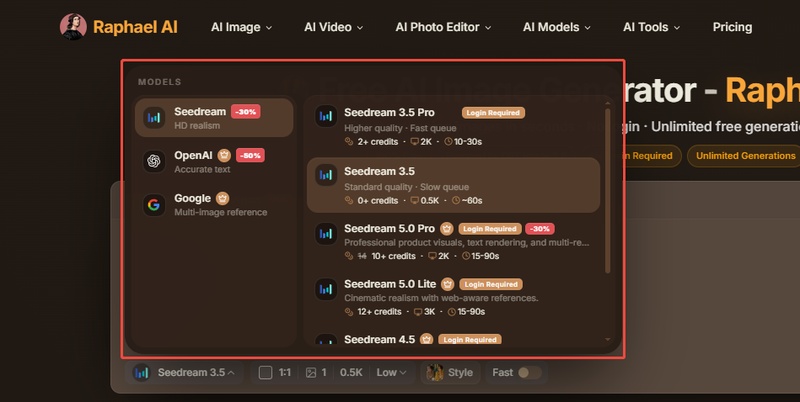Image resolution: width=800 pixels, height=402 pixels.
Task: Open the Low quality dropdown
Action: (x=391, y=373)
